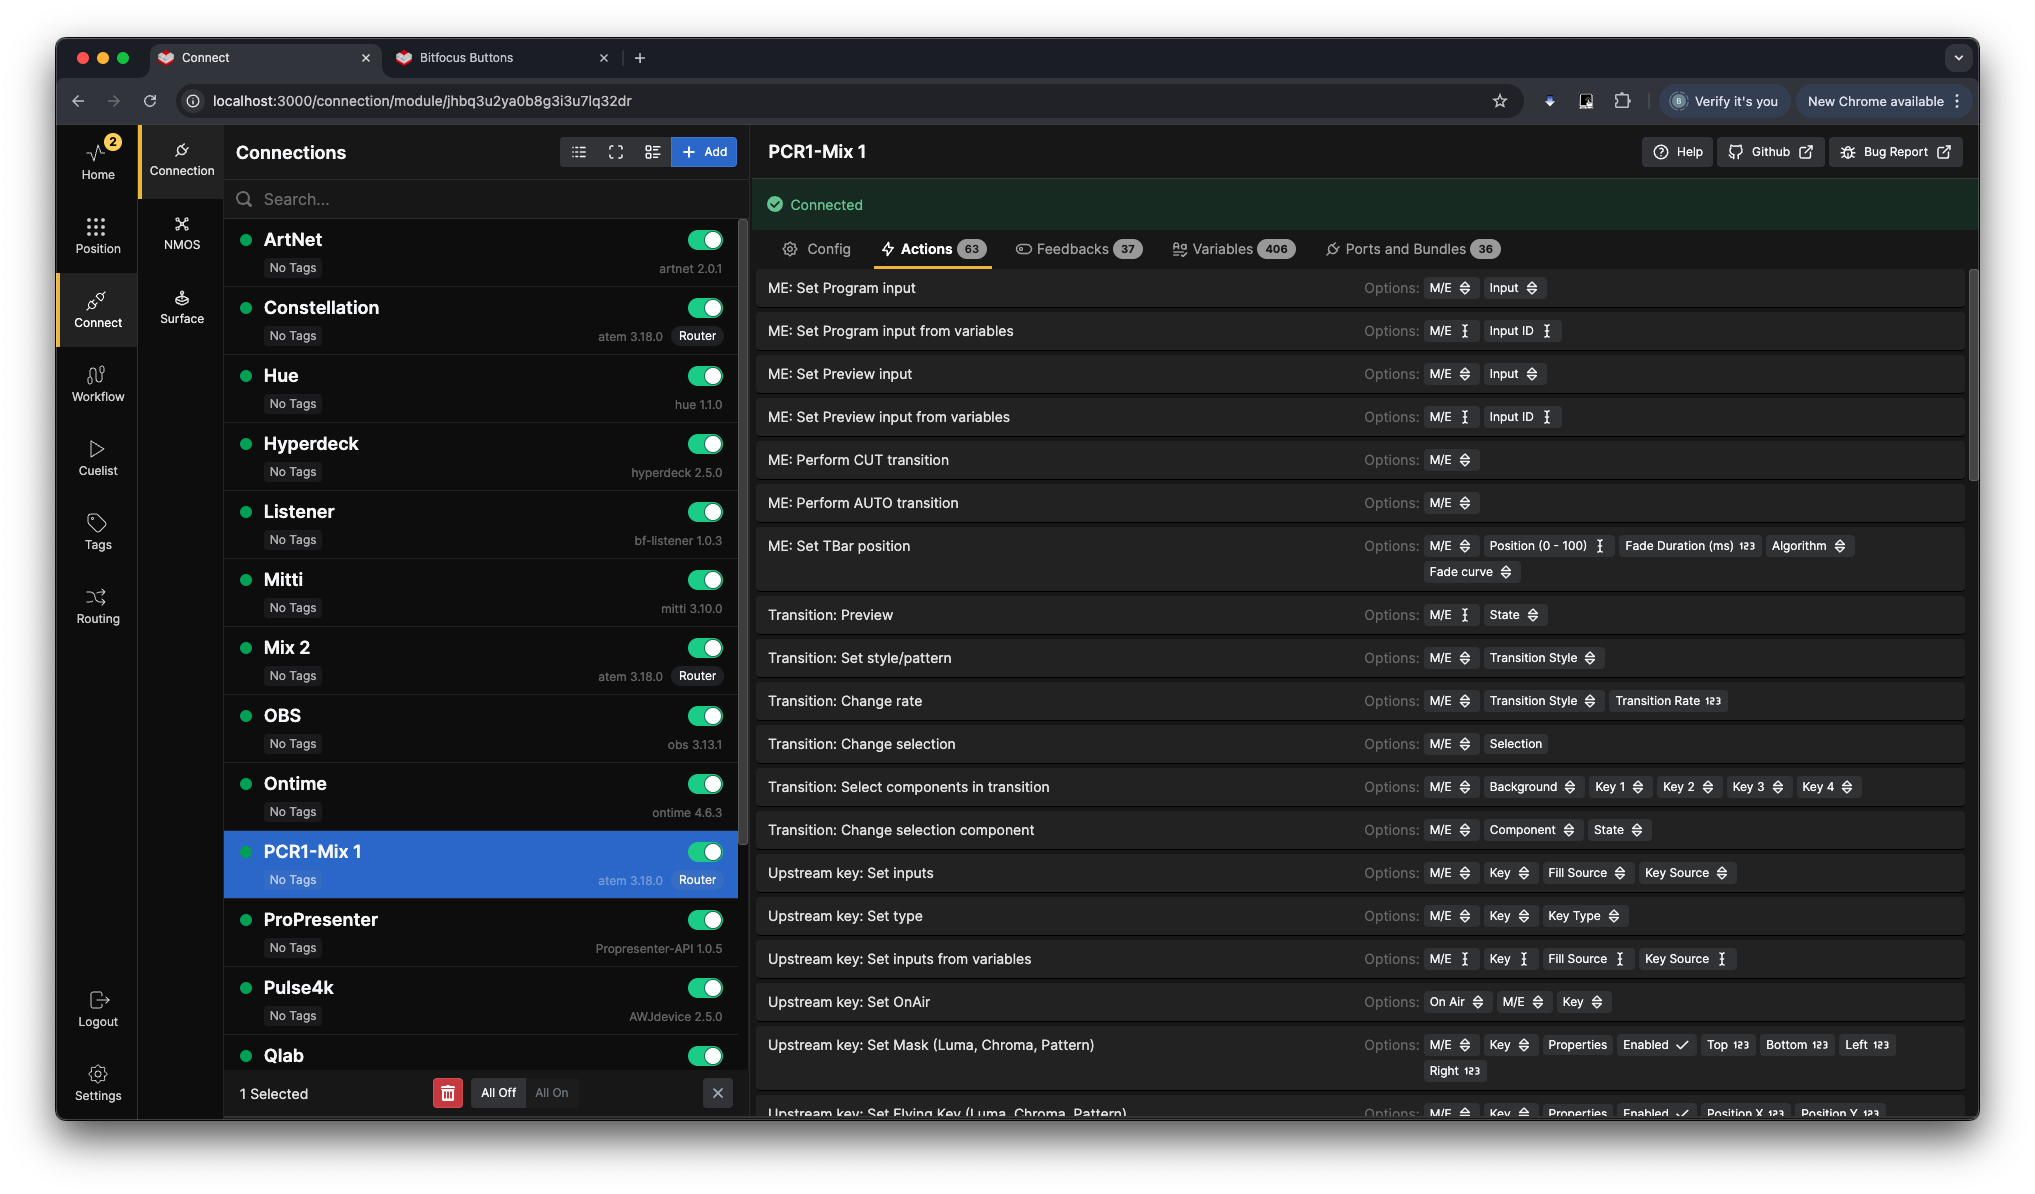The image size is (2035, 1194).
Task: Toggle the Hyperdeck connection switch
Action: pos(705,444)
